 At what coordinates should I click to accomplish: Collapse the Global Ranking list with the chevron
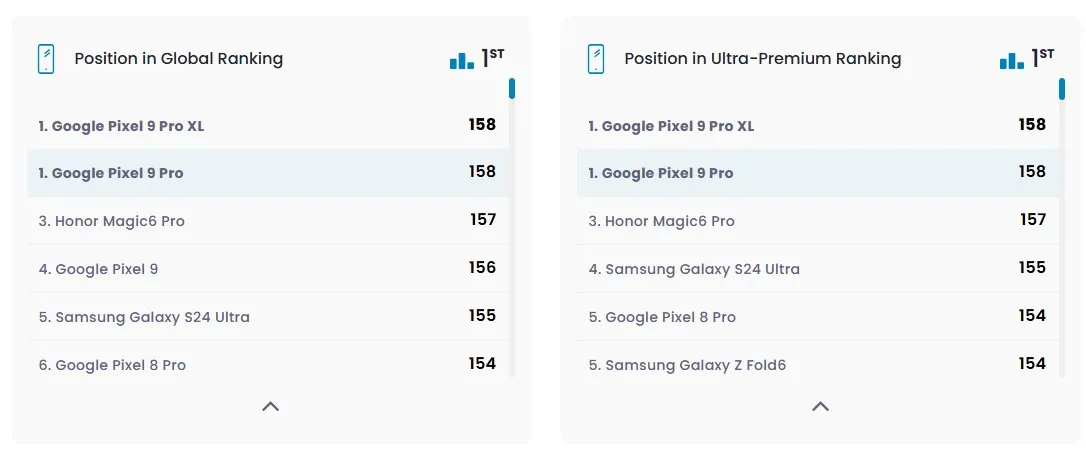tap(270, 406)
